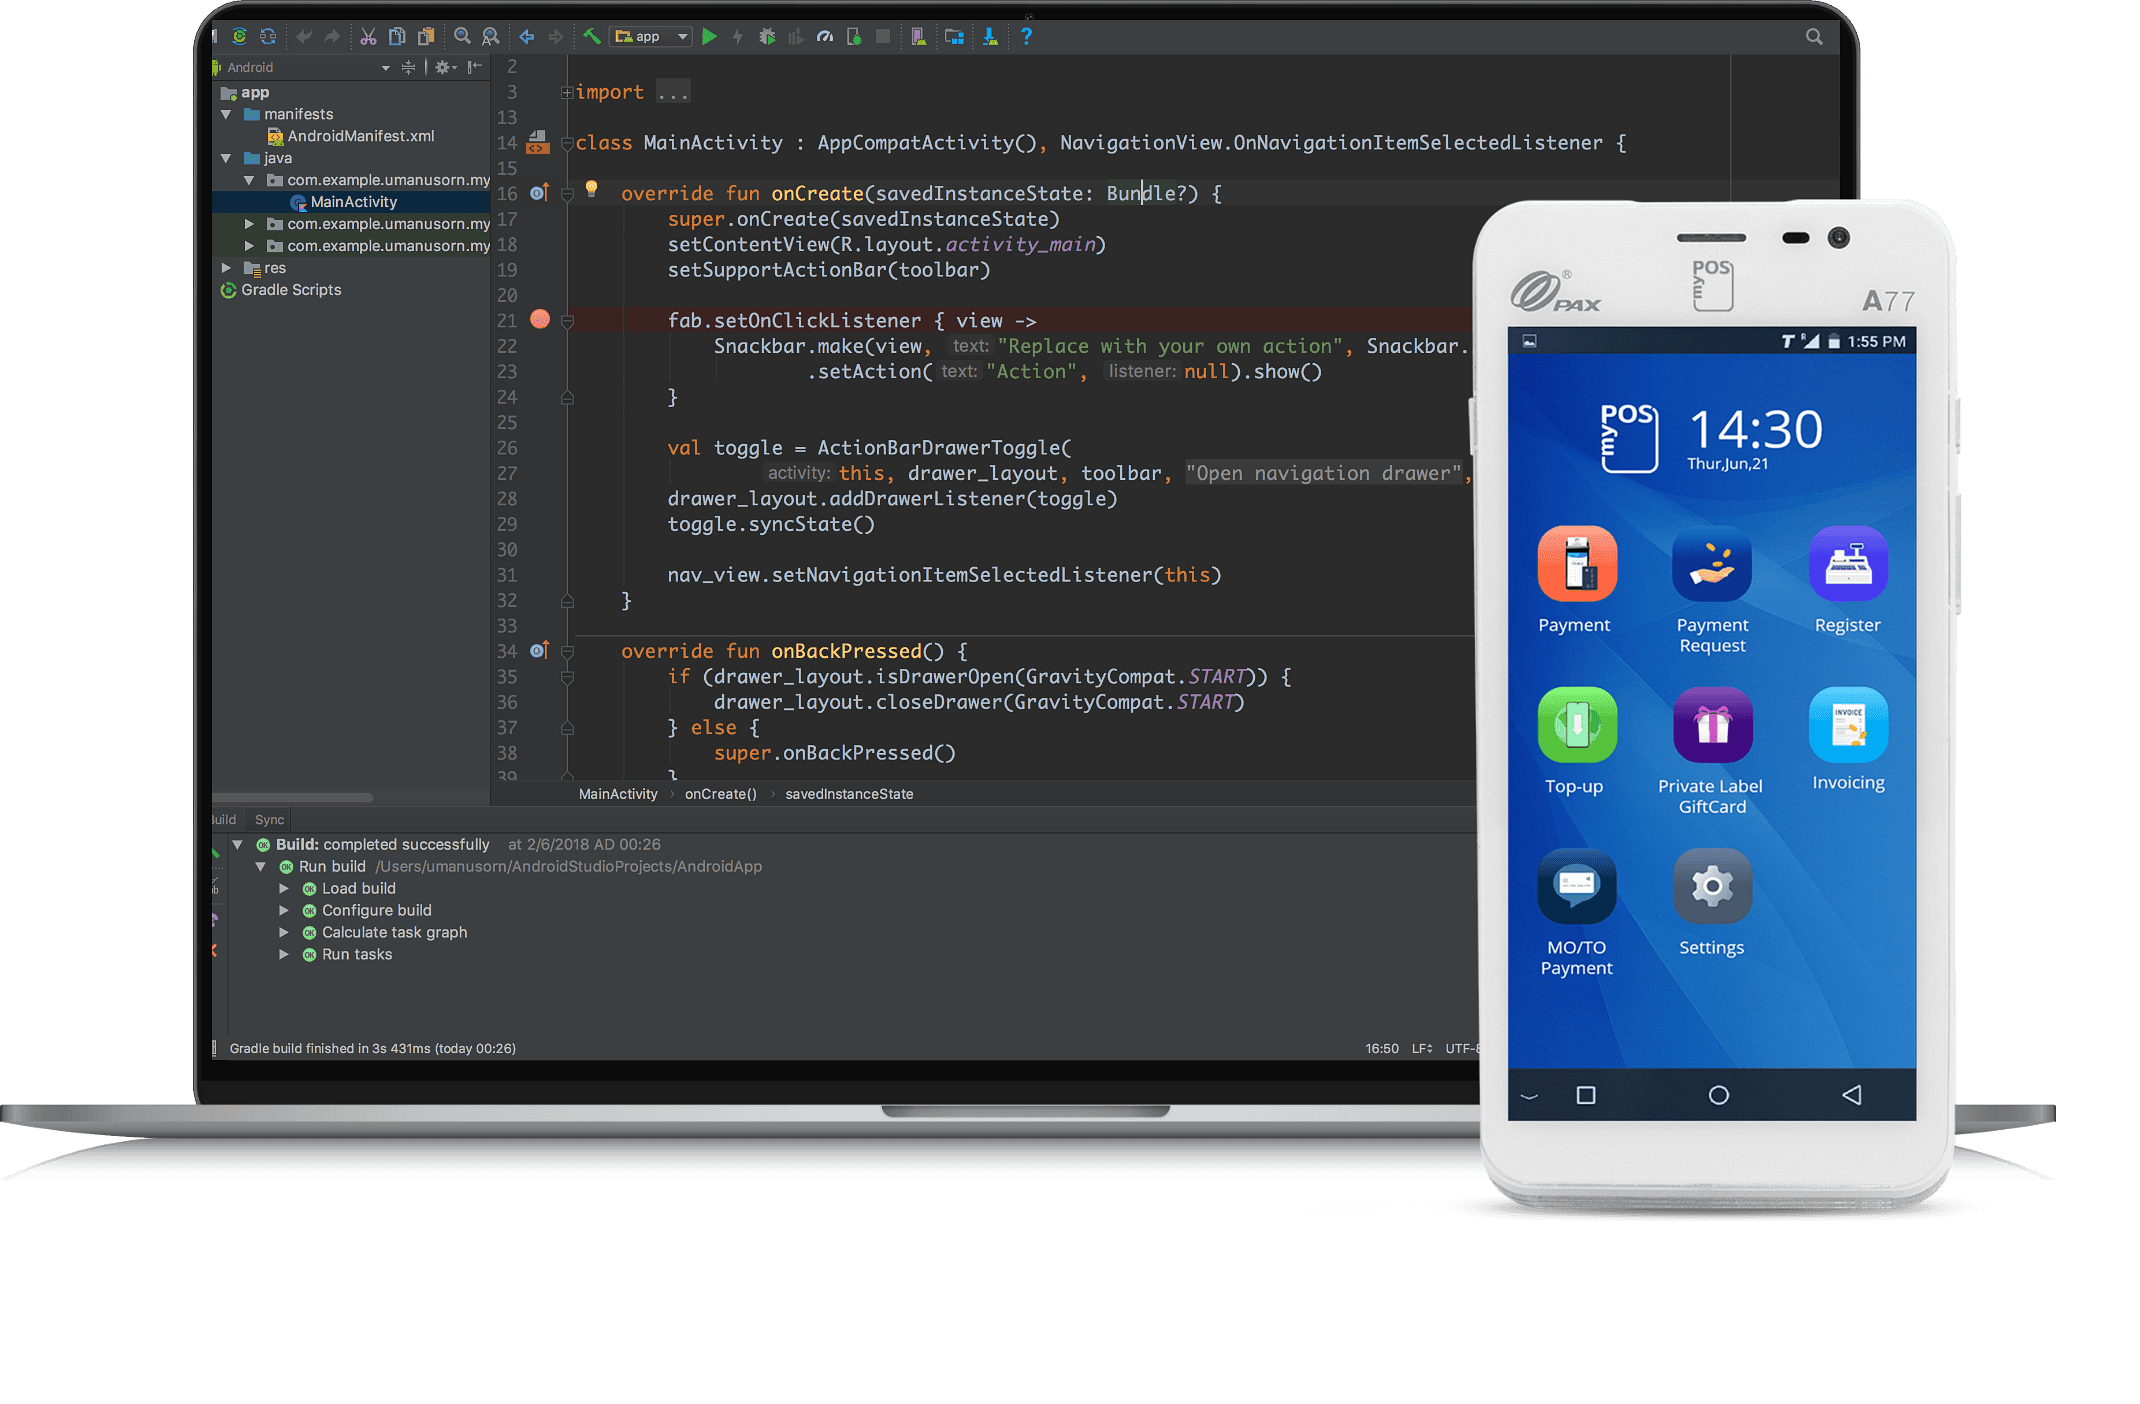Screen dimensions: 2140x1404
Task: Run the app with the green play button
Action: pyautogui.click(x=710, y=36)
